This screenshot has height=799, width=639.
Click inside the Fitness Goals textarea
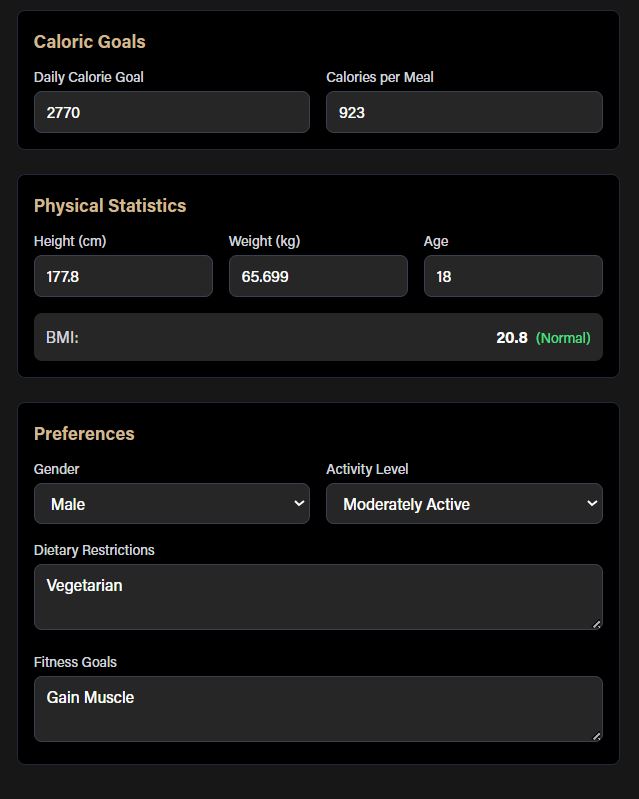(318, 709)
